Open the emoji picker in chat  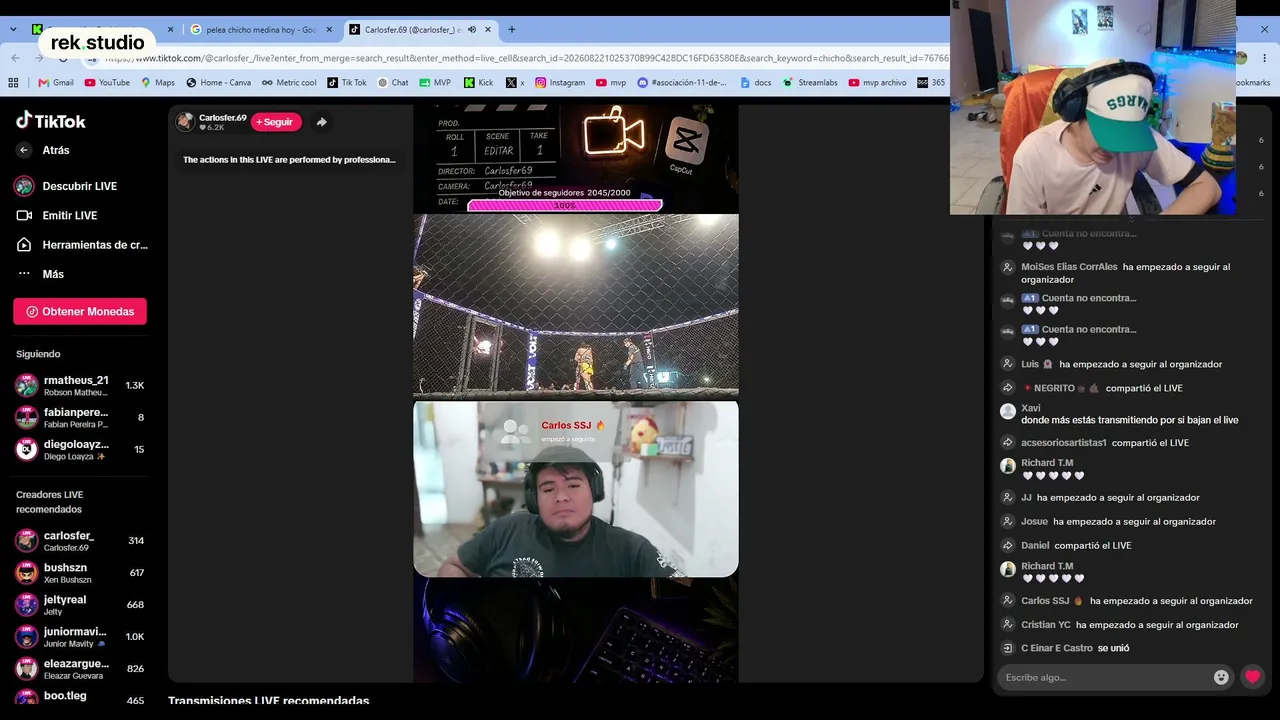[1221, 678]
